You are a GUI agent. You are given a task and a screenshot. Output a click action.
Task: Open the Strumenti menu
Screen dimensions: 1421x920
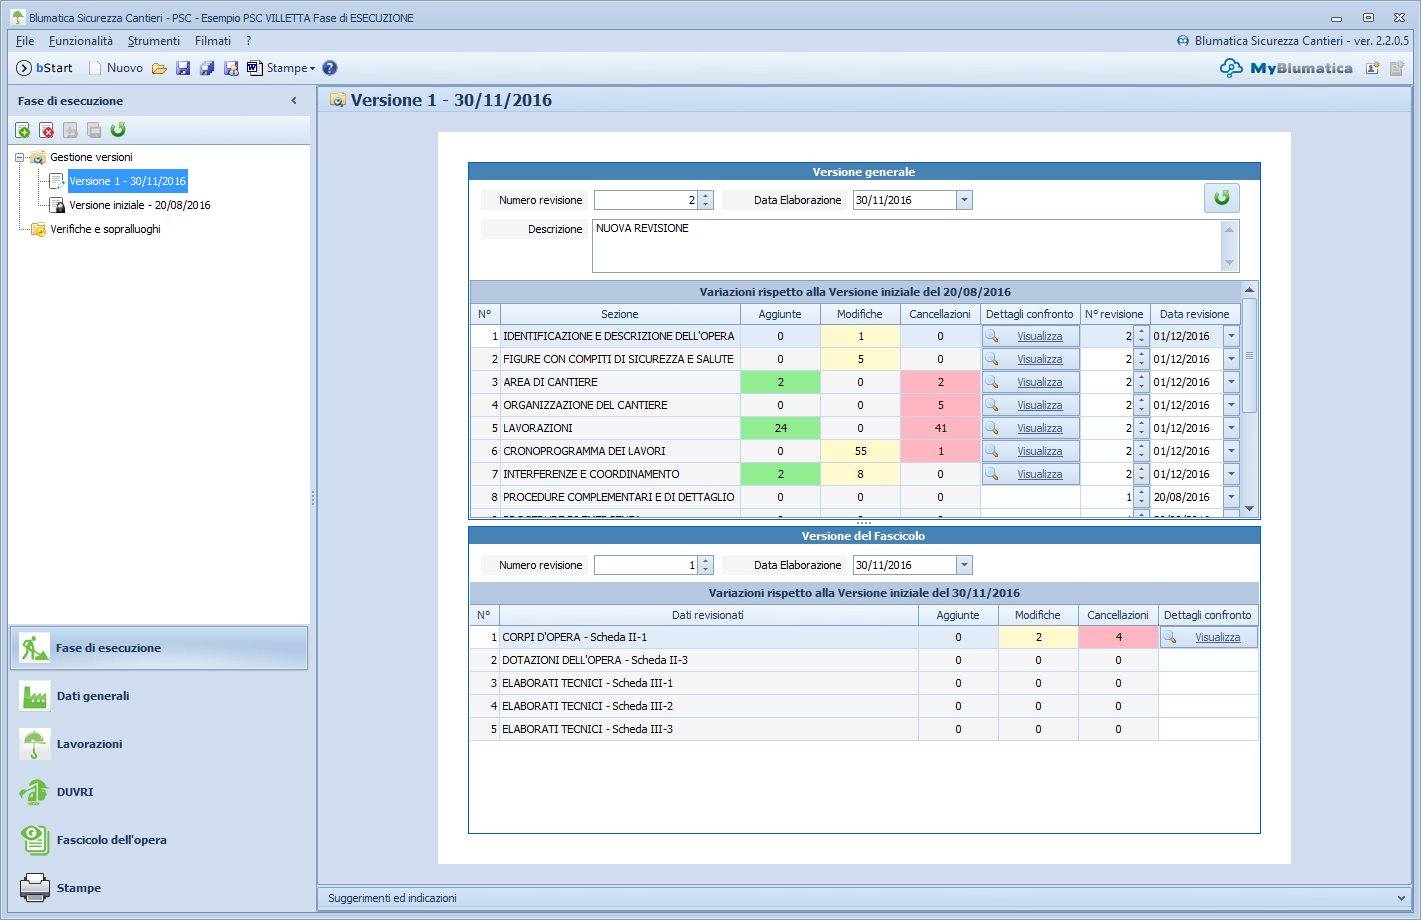(154, 41)
